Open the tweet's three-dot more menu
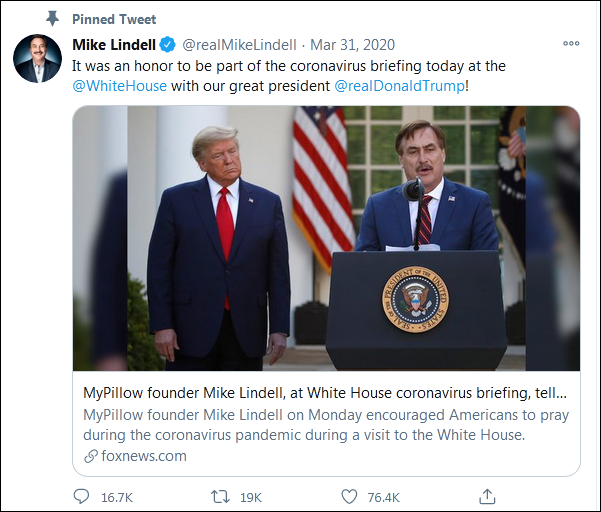Viewport: 601px width, 512px height. pos(571,44)
